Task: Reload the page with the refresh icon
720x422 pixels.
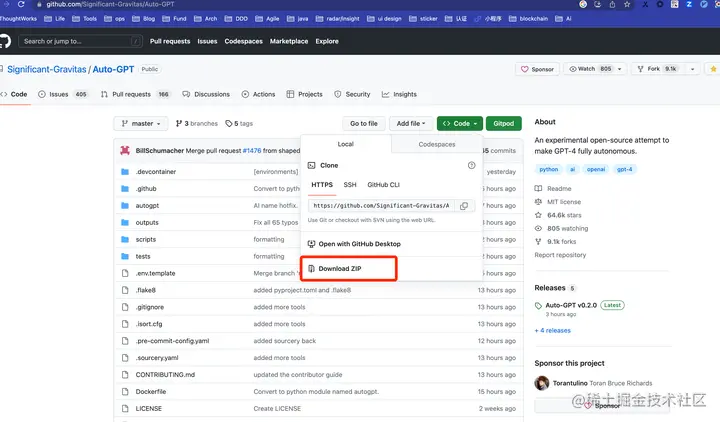Action: pyautogui.click(x=21, y=4)
